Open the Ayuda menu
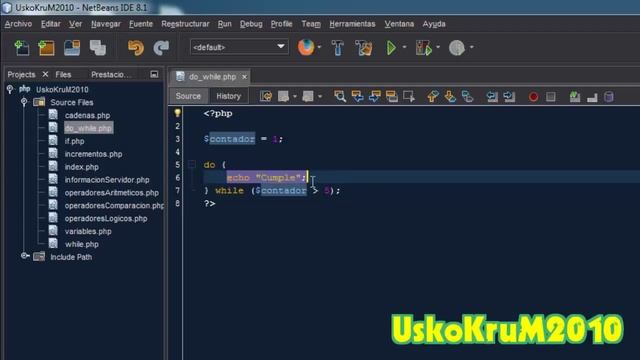Image resolution: width=640 pixels, height=360 pixels. pyautogui.click(x=434, y=24)
